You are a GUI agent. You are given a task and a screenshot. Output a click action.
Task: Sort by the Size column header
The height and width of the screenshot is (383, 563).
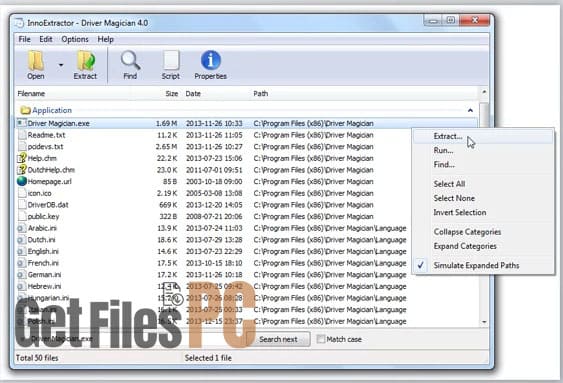(172, 94)
